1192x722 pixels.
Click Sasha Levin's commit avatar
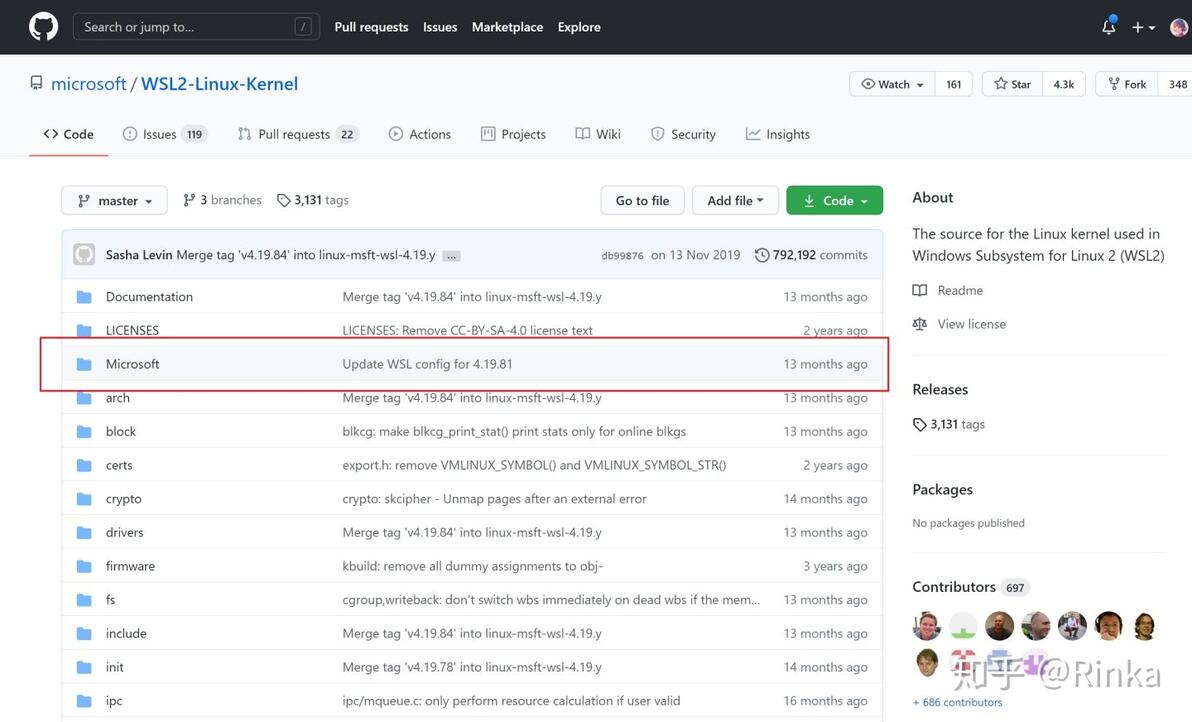click(84, 255)
